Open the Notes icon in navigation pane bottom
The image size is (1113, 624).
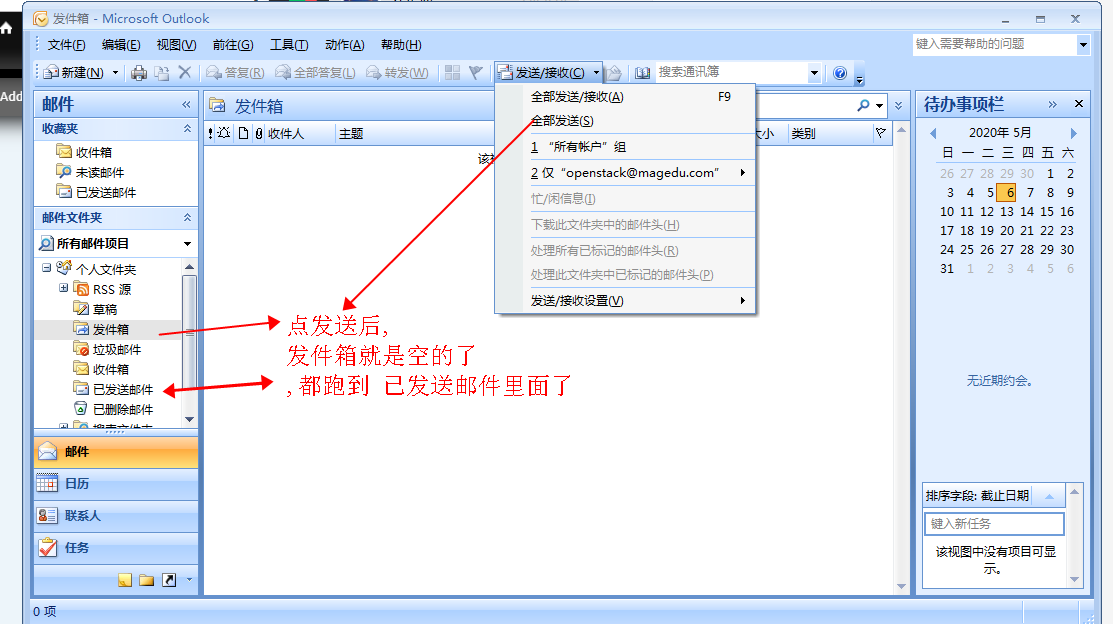coord(125,580)
